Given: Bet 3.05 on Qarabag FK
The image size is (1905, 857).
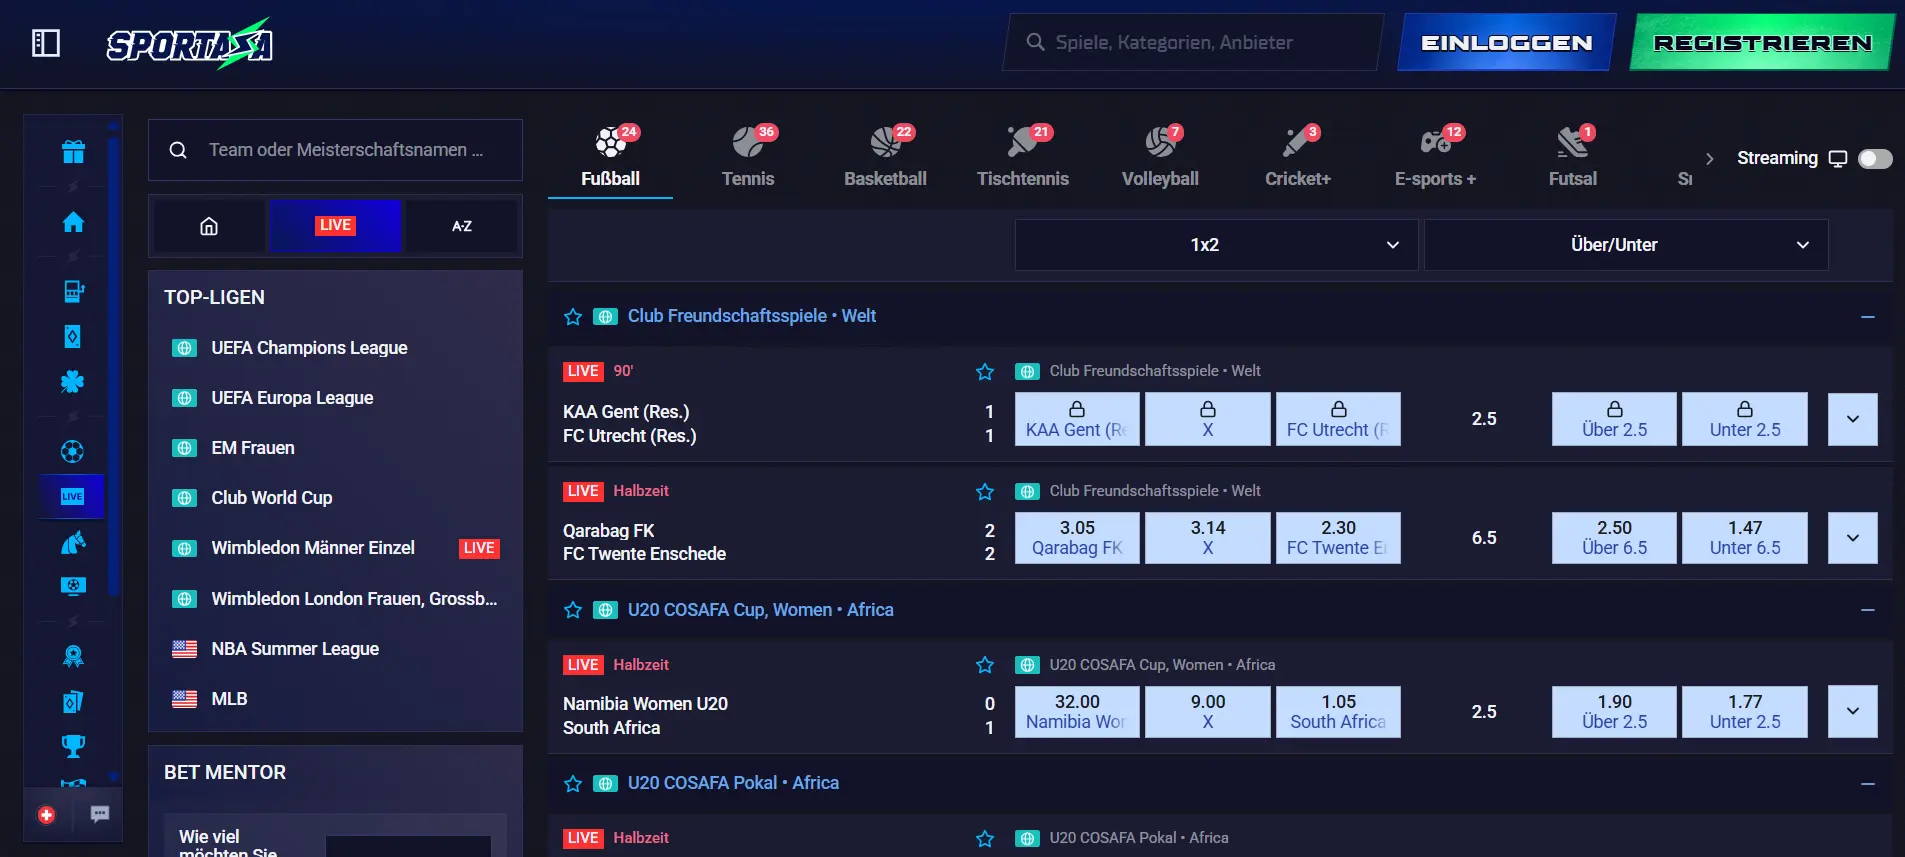Looking at the screenshot, I should 1077,538.
